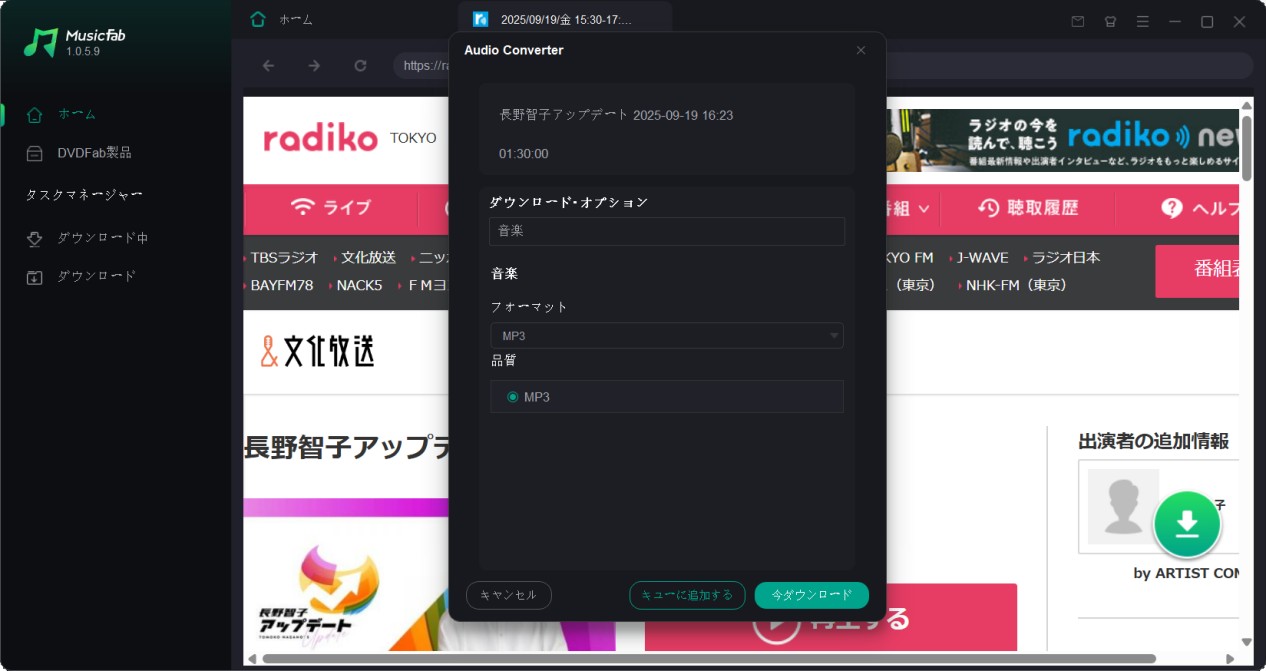Expand the フォーマット MP3 dropdown
This screenshot has height=671, width=1266.
(x=667, y=336)
